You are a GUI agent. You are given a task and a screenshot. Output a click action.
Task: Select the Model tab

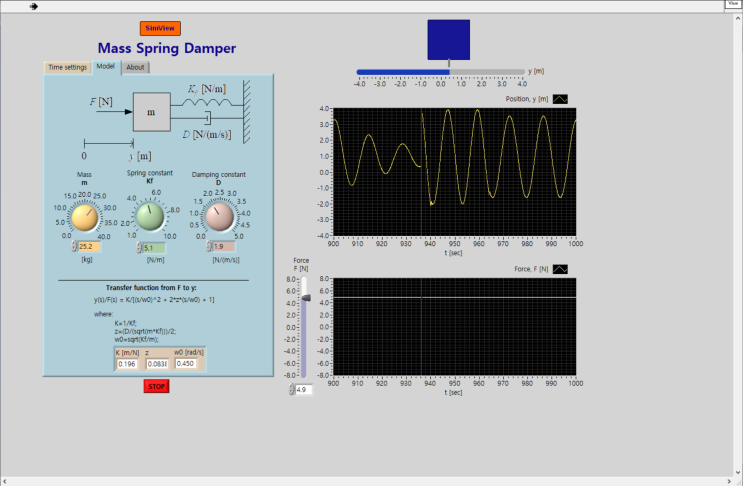106,66
